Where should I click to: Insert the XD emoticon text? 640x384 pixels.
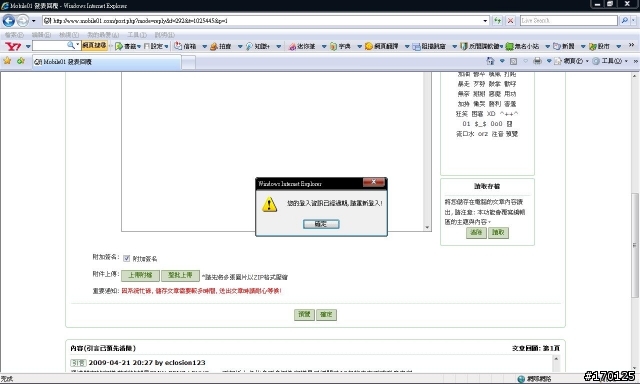click(491, 113)
